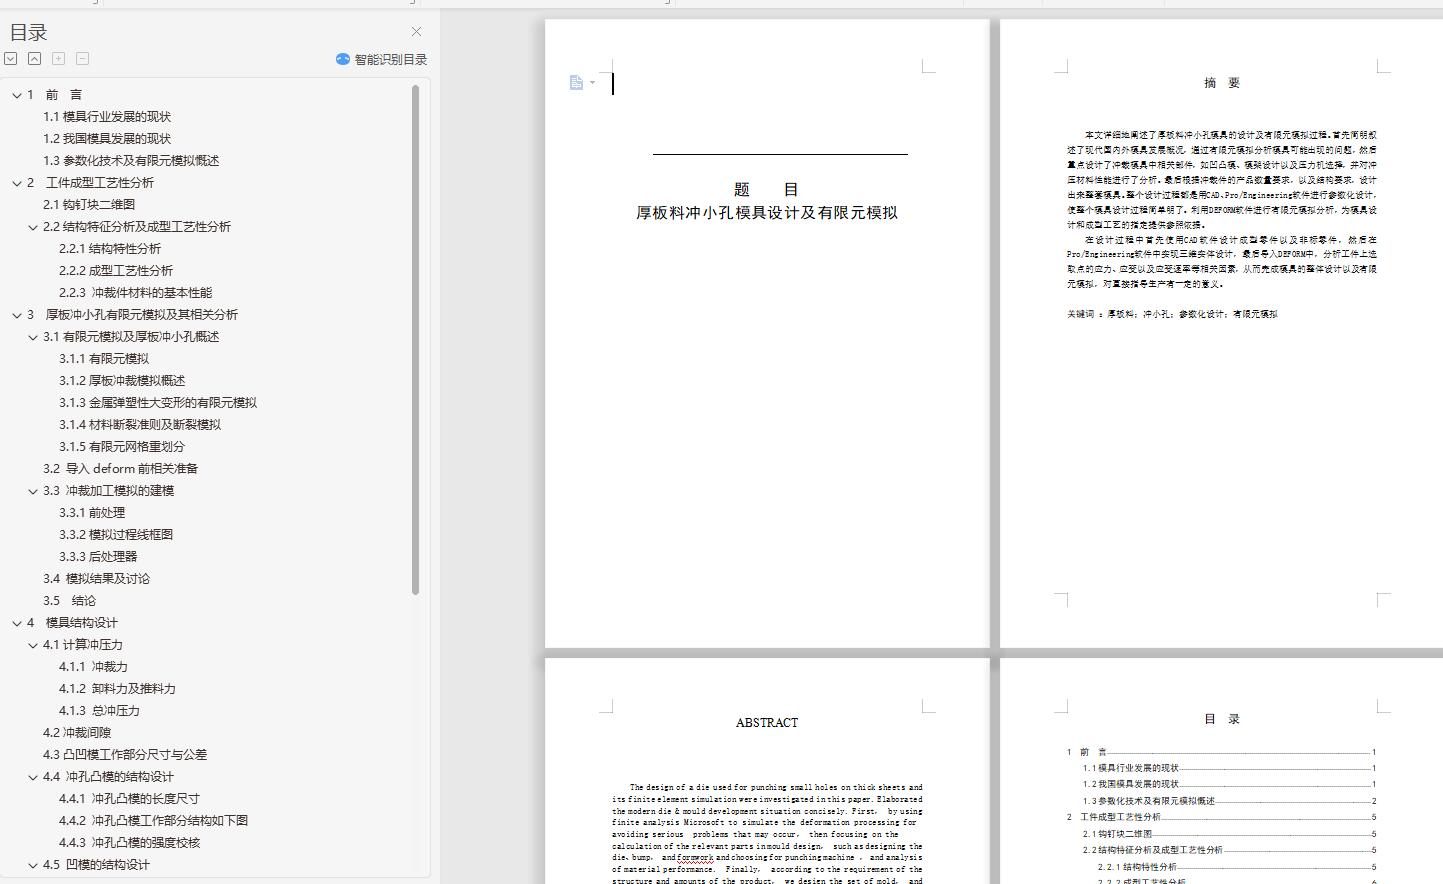Viewport: 1443px width, 884px height.
Task: Click the minus (demote level) icon in outline toolbar
Action: tap(83, 59)
